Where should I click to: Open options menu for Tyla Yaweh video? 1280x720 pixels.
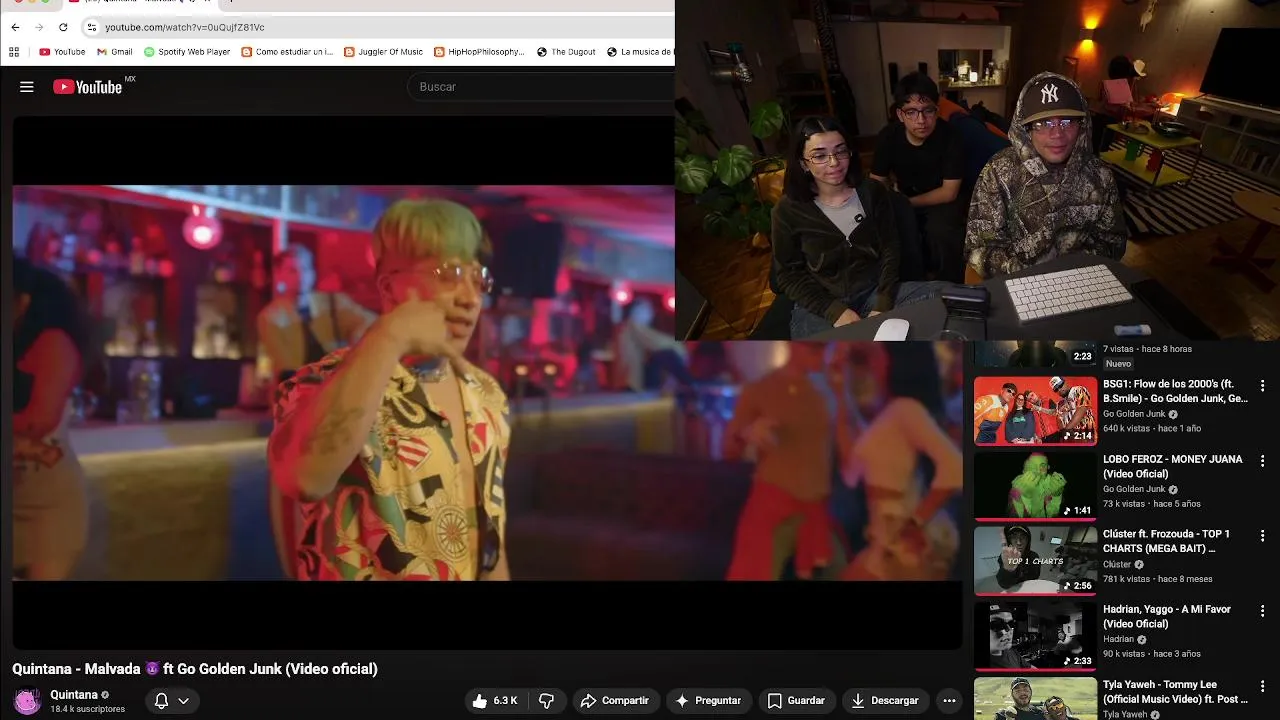click(x=1262, y=686)
